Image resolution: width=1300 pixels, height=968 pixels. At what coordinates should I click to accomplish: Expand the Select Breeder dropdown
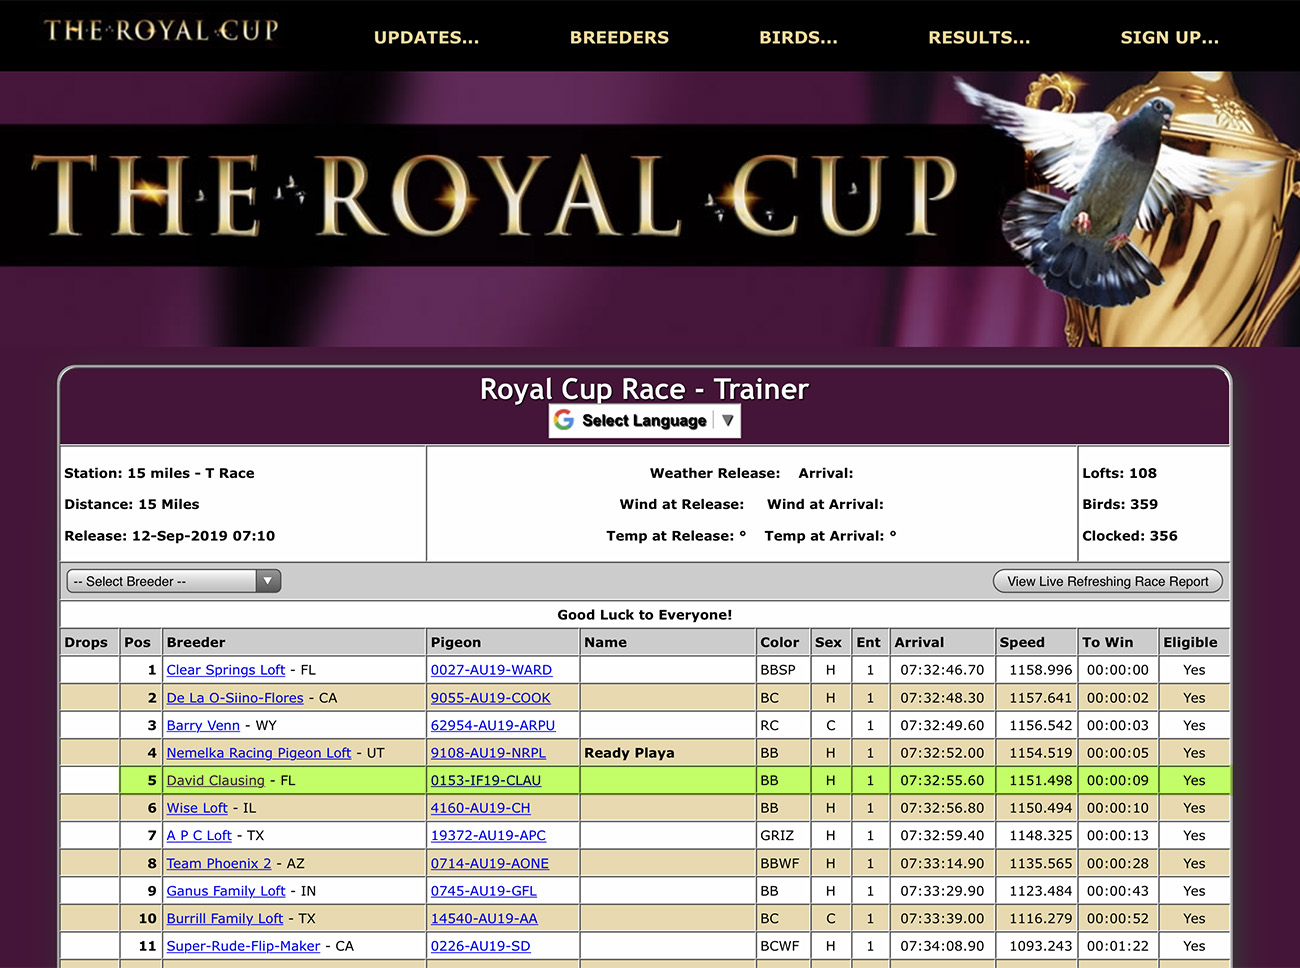coord(173,581)
